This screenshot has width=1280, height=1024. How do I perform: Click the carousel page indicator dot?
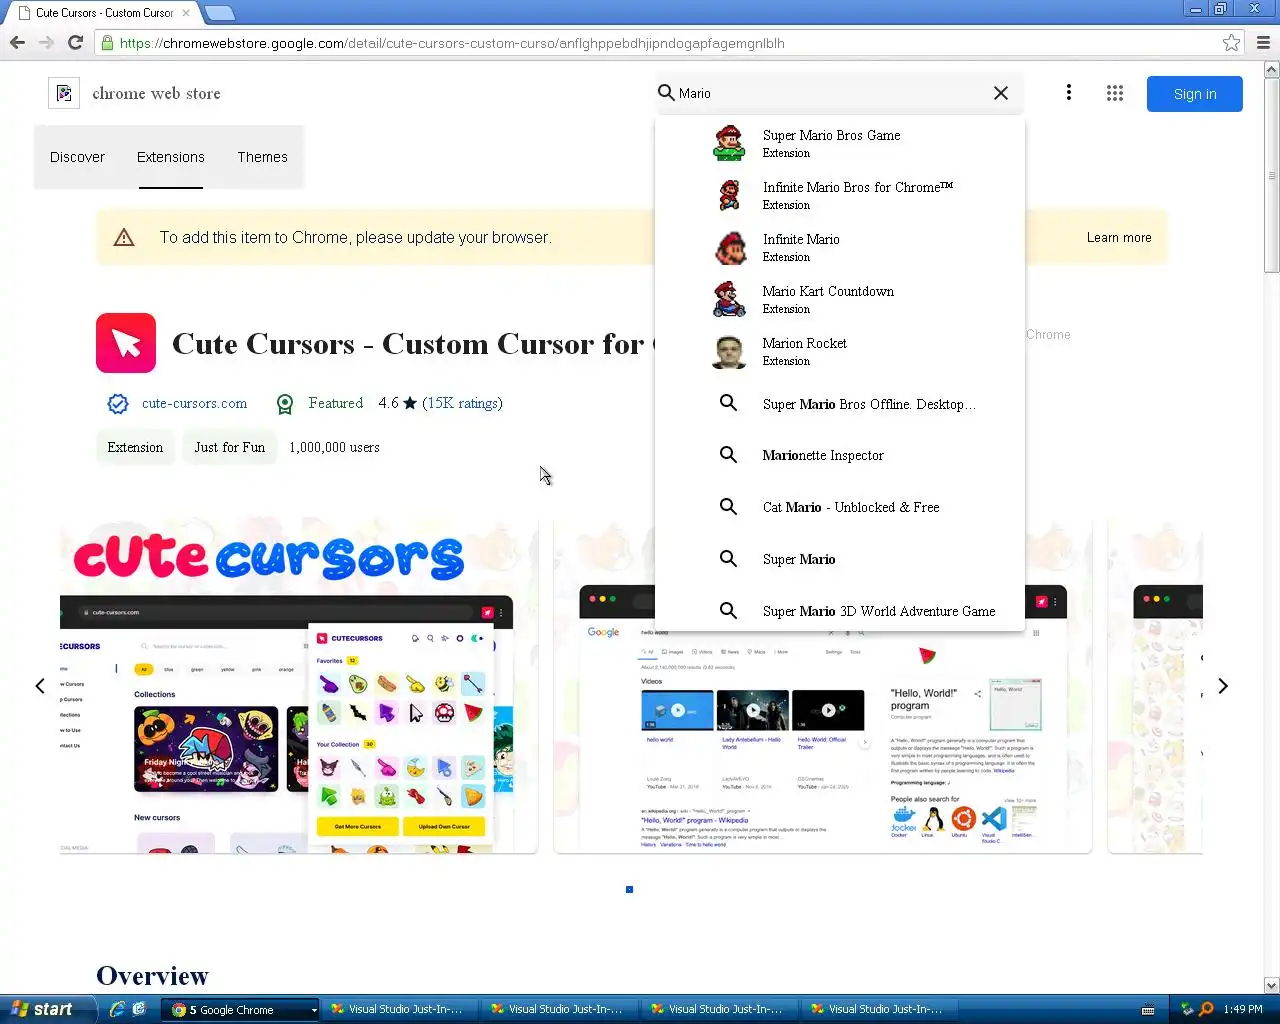pyautogui.click(x=629, y=889)
